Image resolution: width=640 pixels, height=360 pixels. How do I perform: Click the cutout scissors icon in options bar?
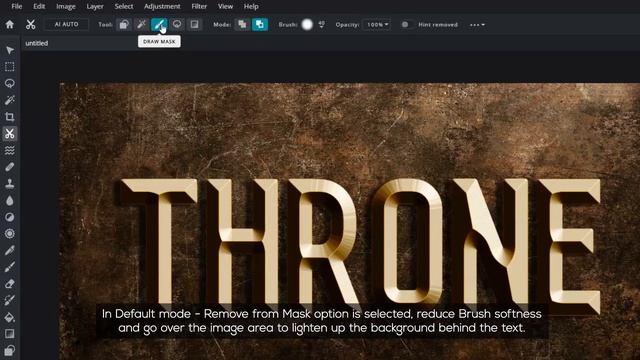coord(31,24)
